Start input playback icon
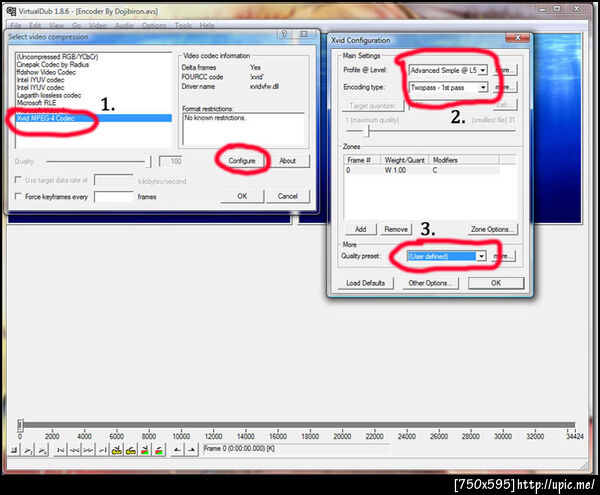Image resolution: width=600 pixels, height=495 pixels. 28,450
